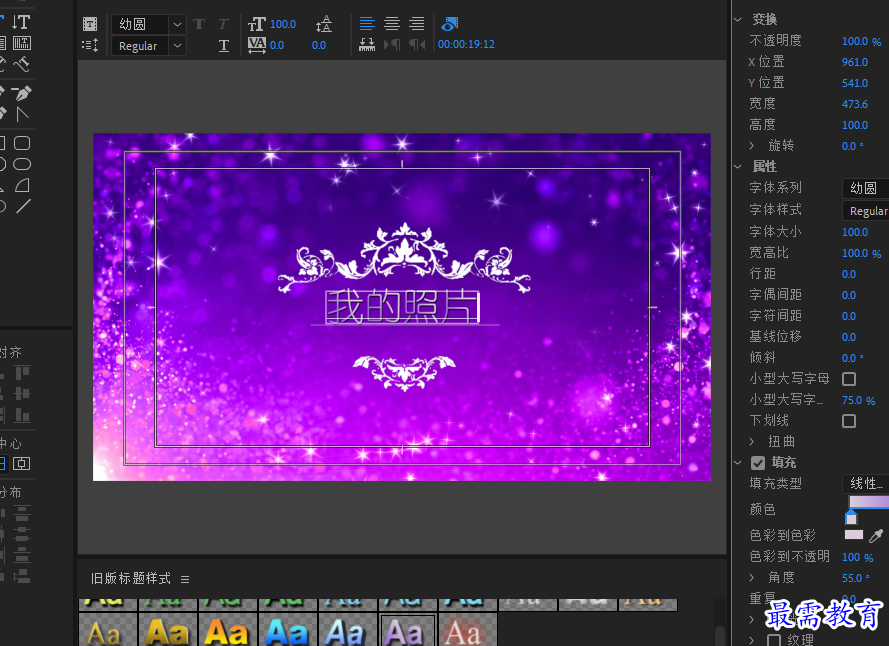889x646 pixels.
Task: Click the 宽度 value 473.6
Action: (x=854, y=104)
